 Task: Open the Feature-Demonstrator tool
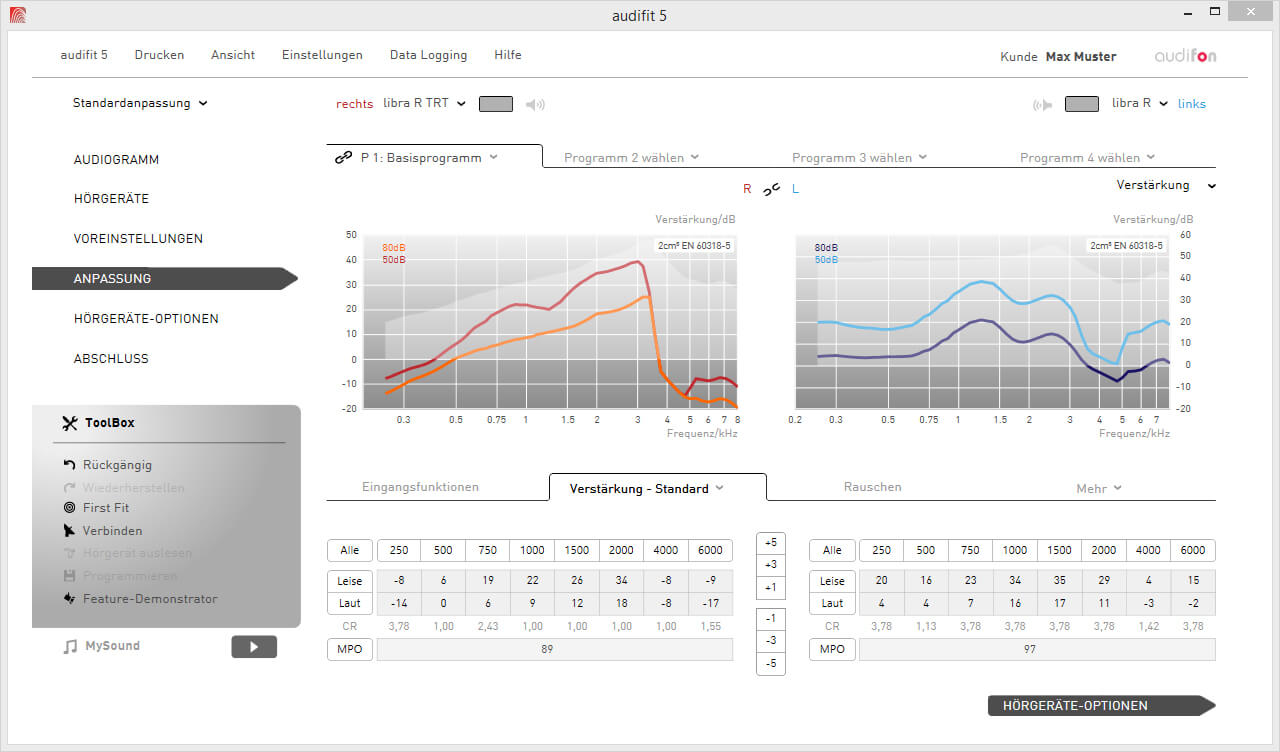coord(70,599)
